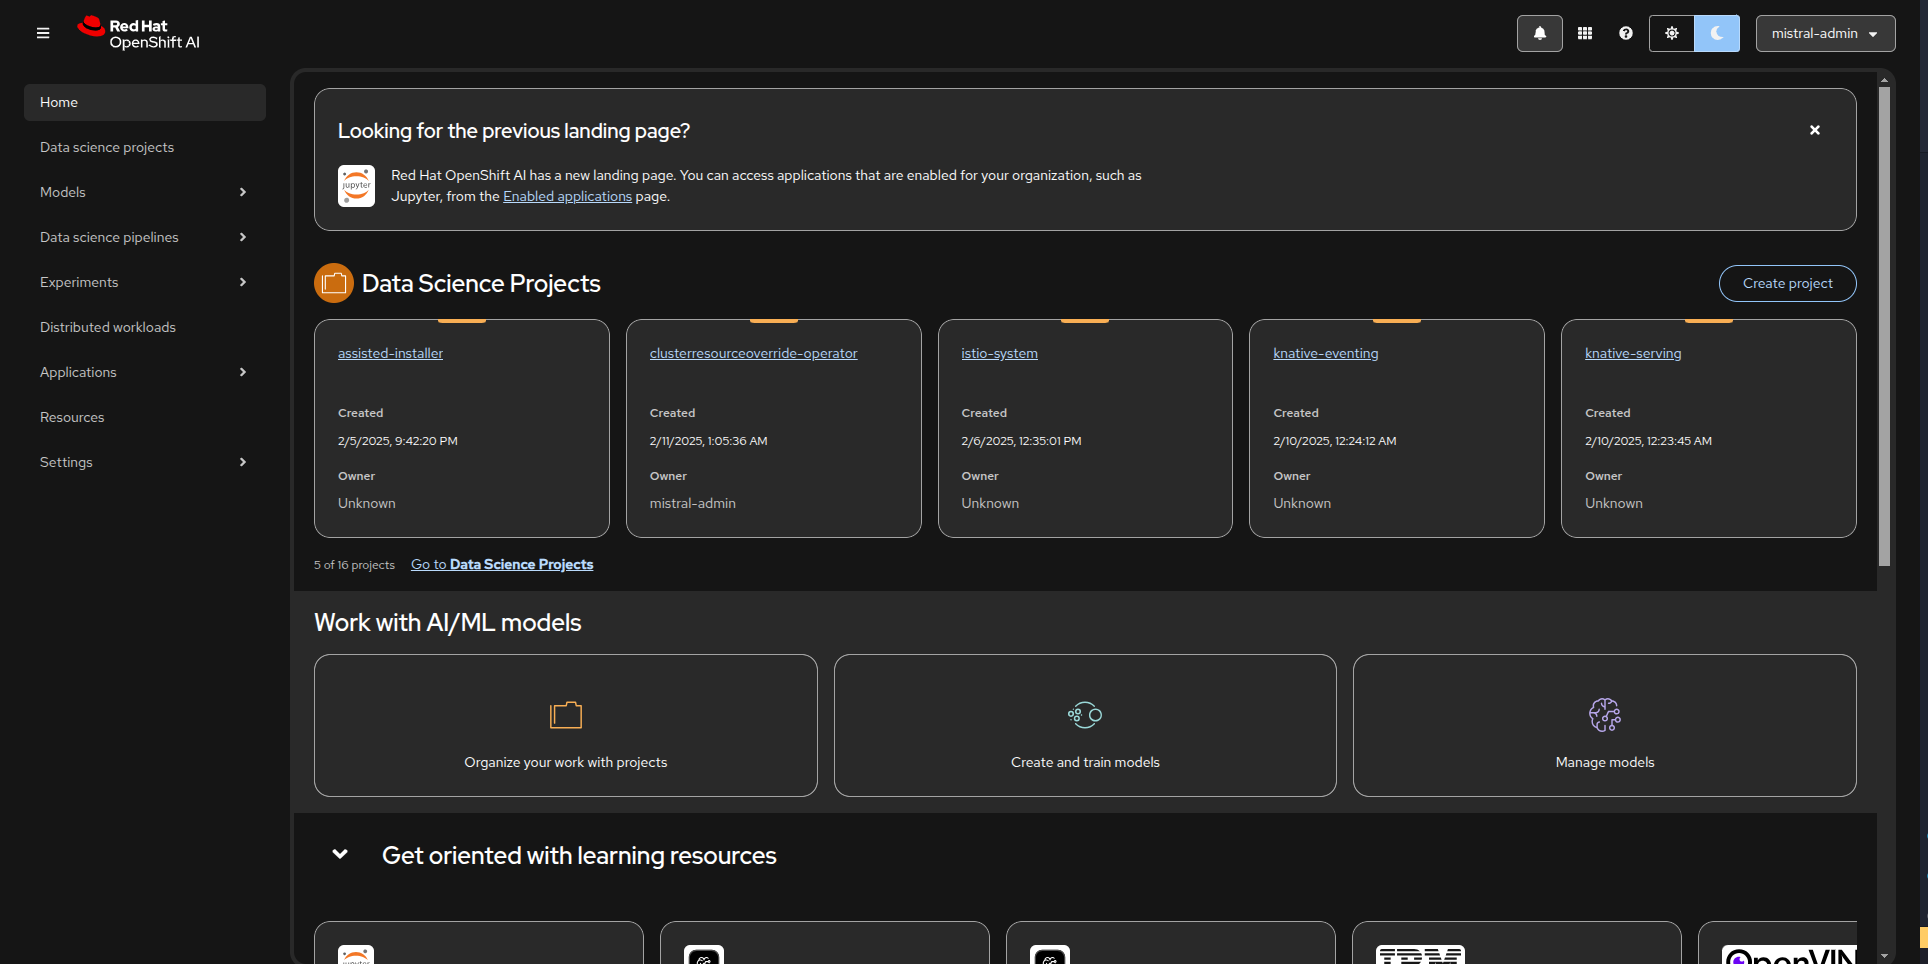Click Organize your work with projects card

point(565,725)
